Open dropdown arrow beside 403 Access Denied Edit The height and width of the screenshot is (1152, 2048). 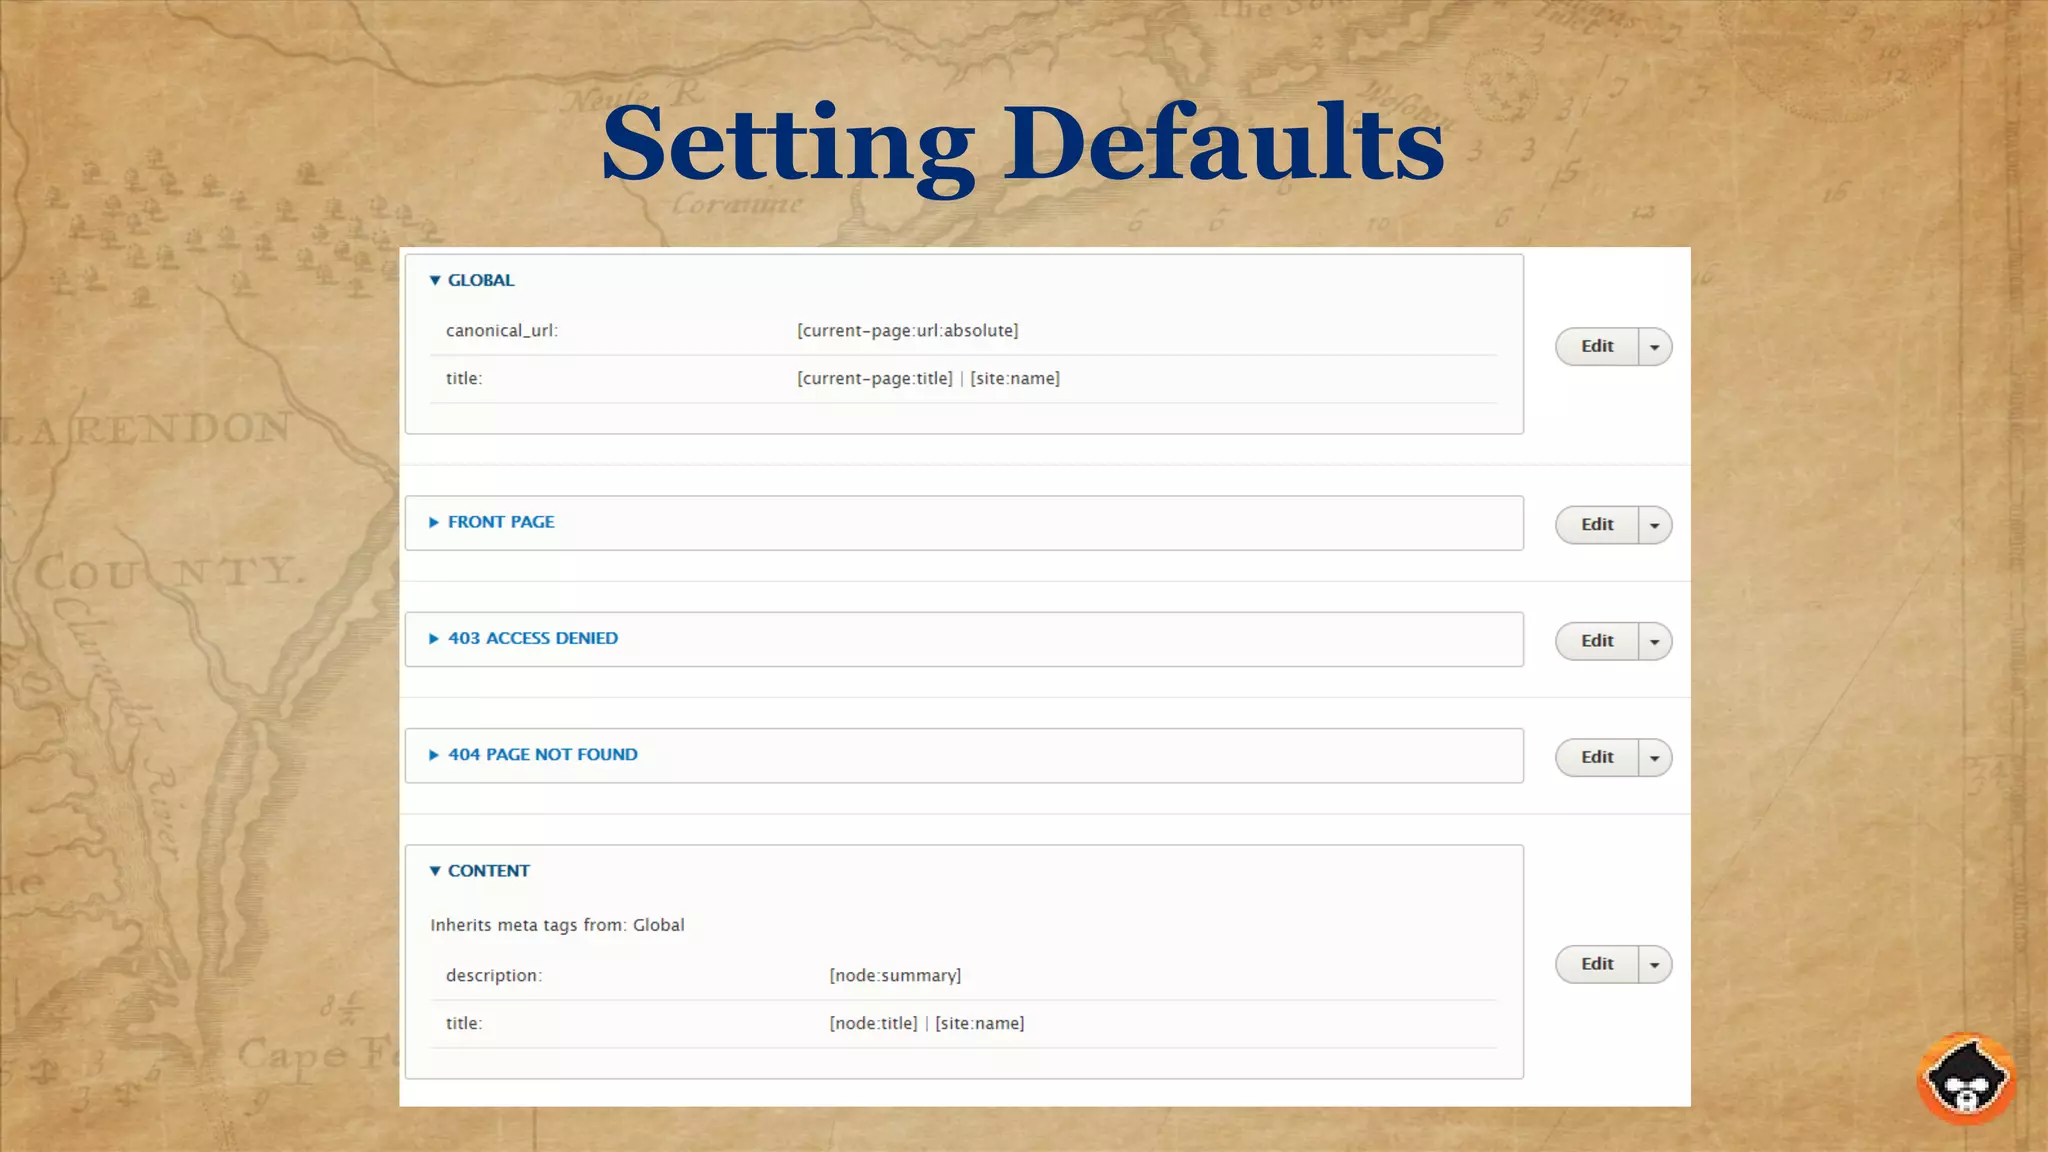1655,641
